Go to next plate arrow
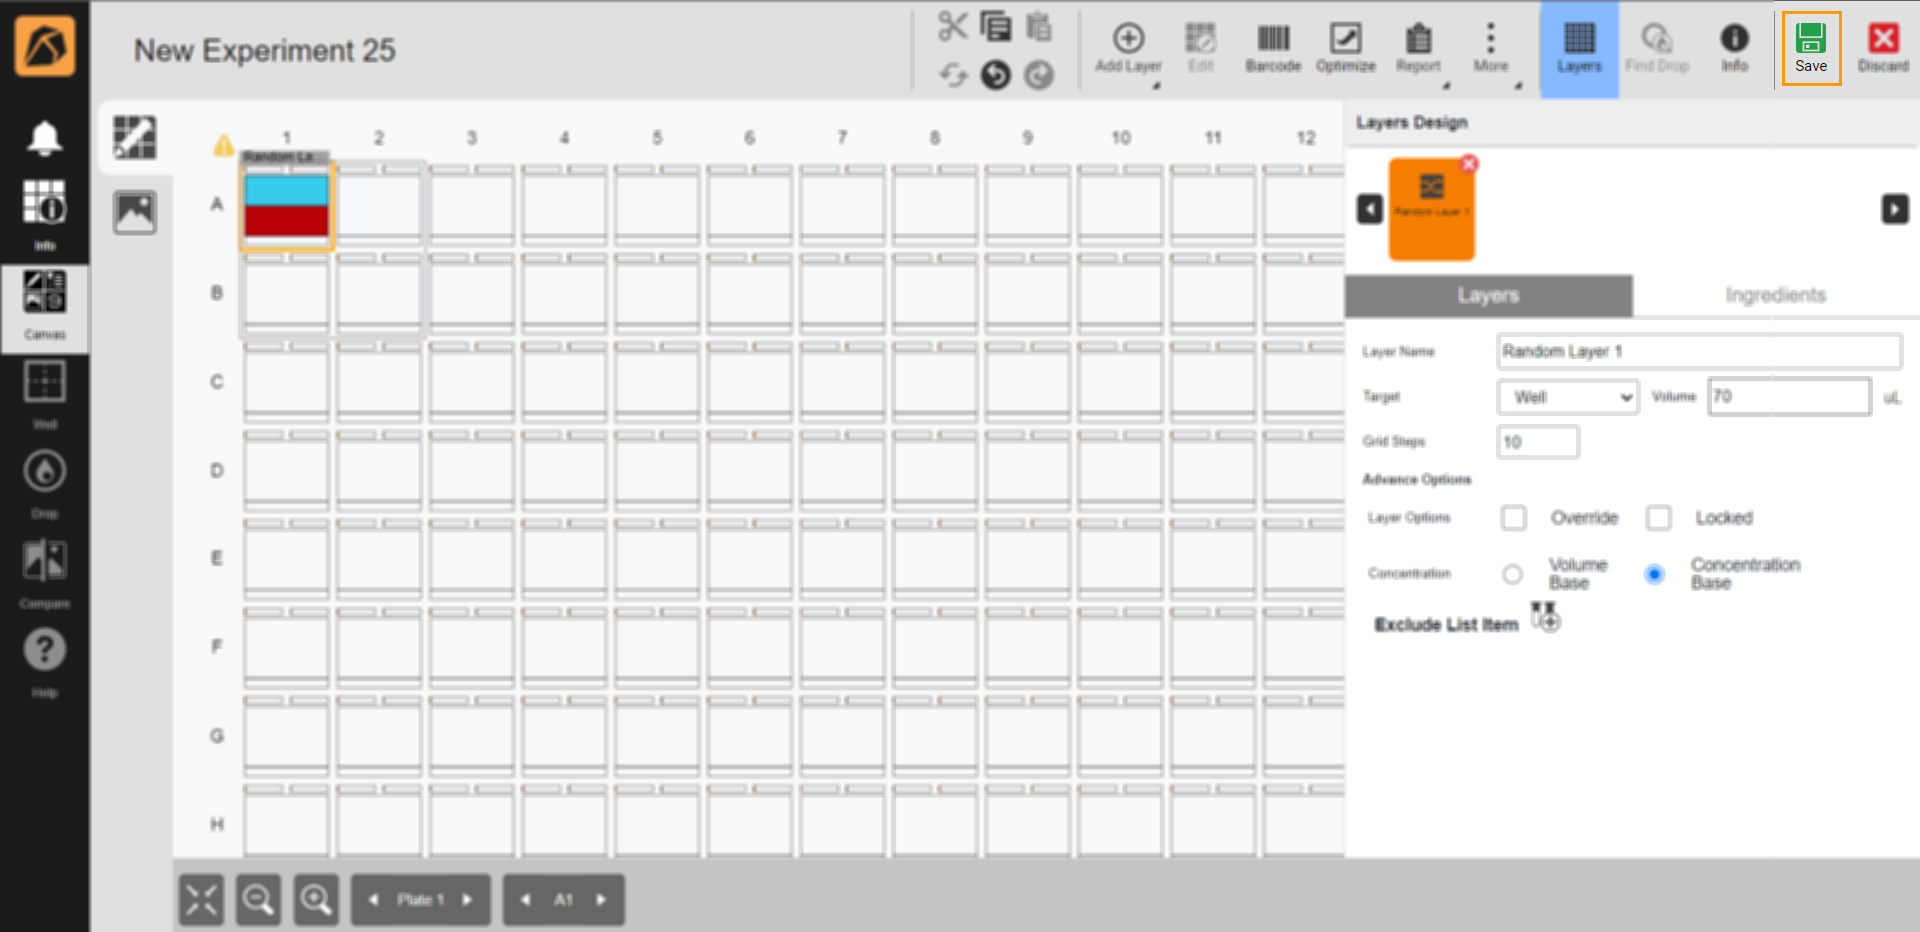1920x932 pixels. pyautogui.click(x=467, y=900)
